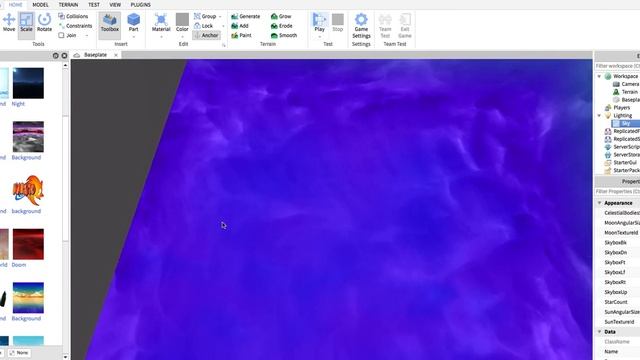This screenshot has height=360, width=640.
Task: Click the StarCount property row
Action: (617, 302)
